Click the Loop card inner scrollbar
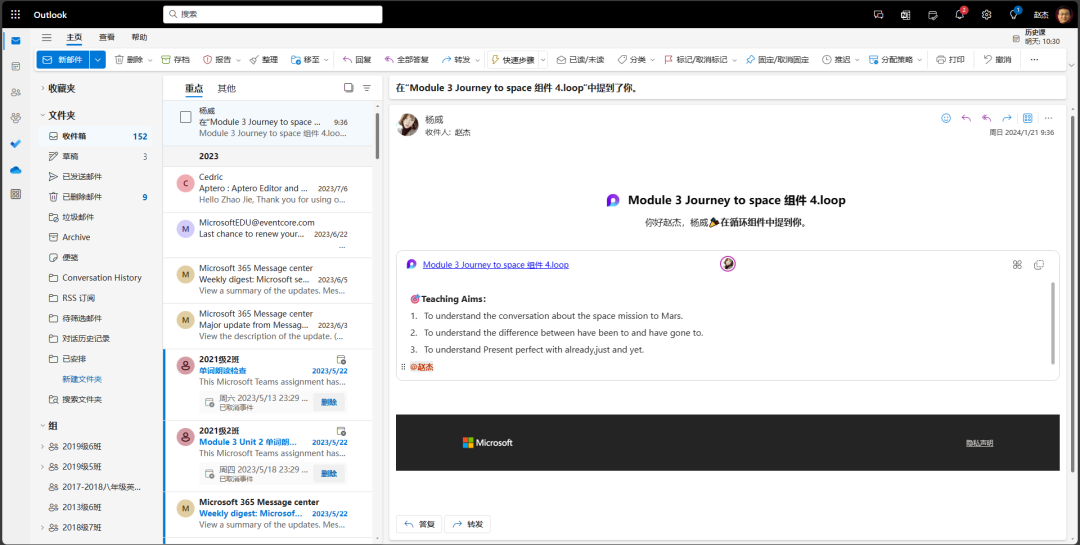Image resolution: width=1080 pixels, height=545 pixels. (1052, 322)
